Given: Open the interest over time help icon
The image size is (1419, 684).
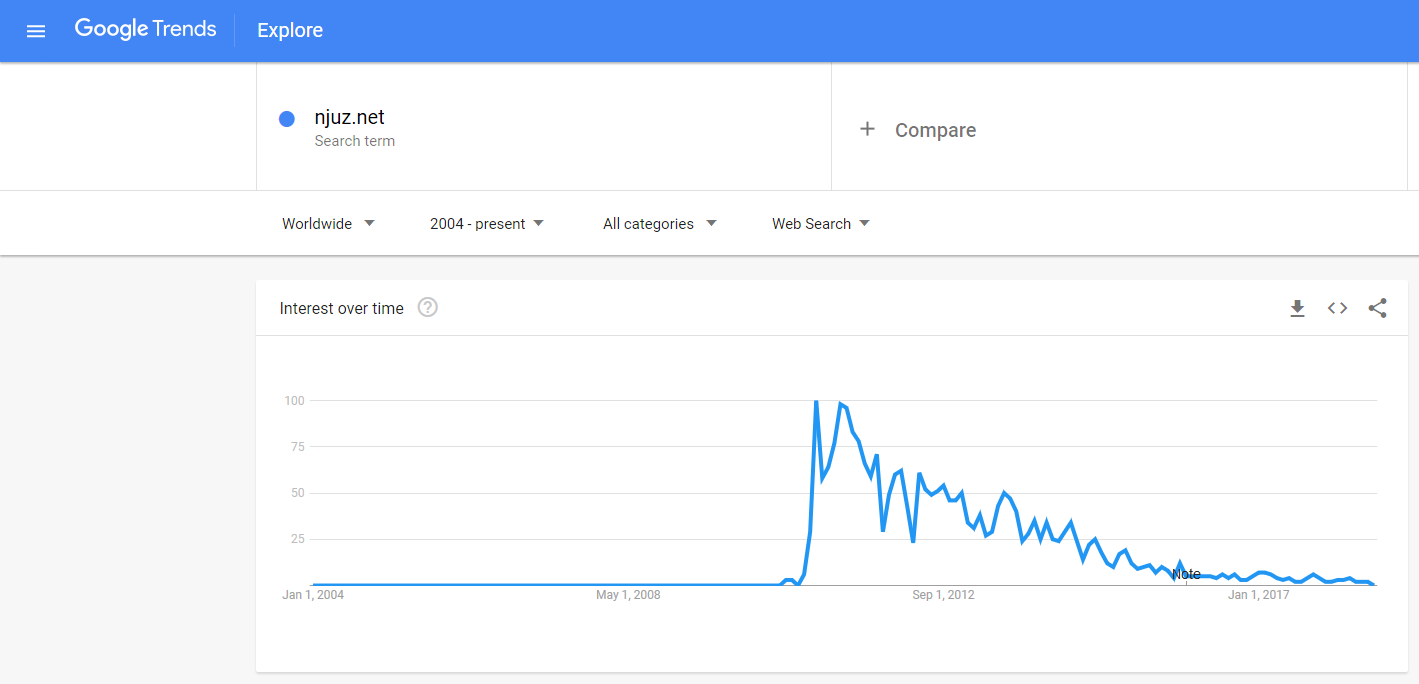Looking at the screenshot, I should pyautogui.click(x=428, y=308).
